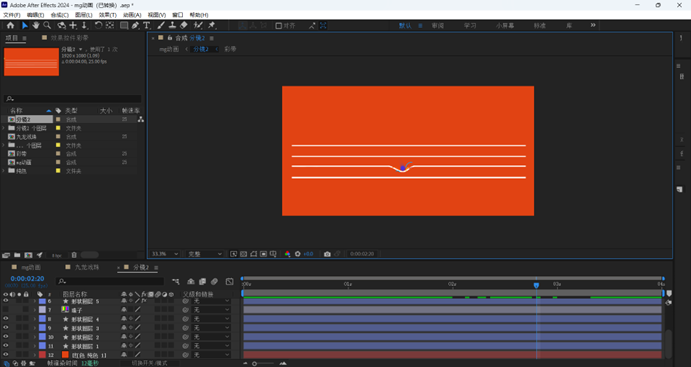
Task: Click the interpret footage icon in Project panel
Action: tap(6, 255)
